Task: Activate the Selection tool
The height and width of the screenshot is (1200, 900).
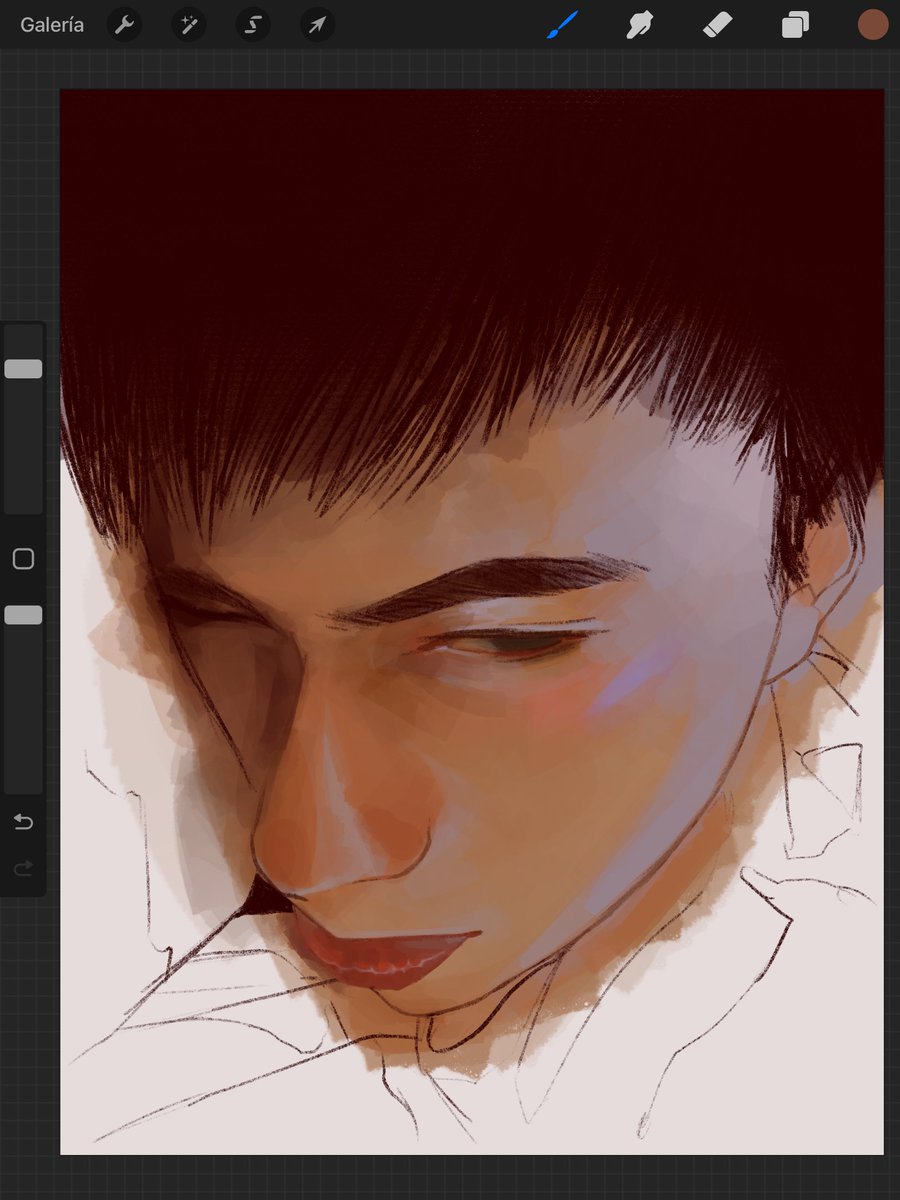Action: 253,25
